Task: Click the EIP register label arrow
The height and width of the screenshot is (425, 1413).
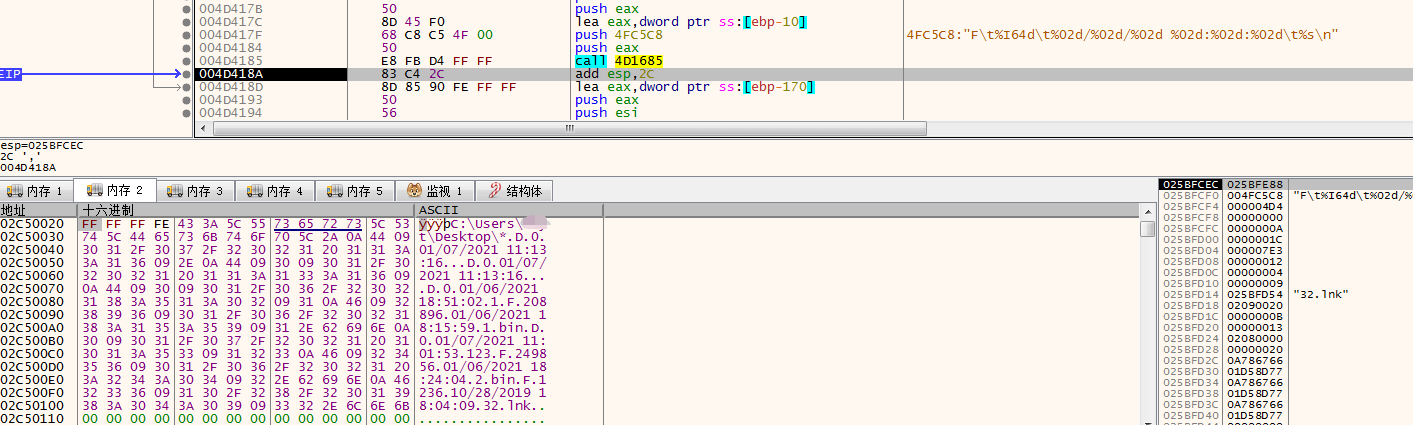Action: click(11, 73)
